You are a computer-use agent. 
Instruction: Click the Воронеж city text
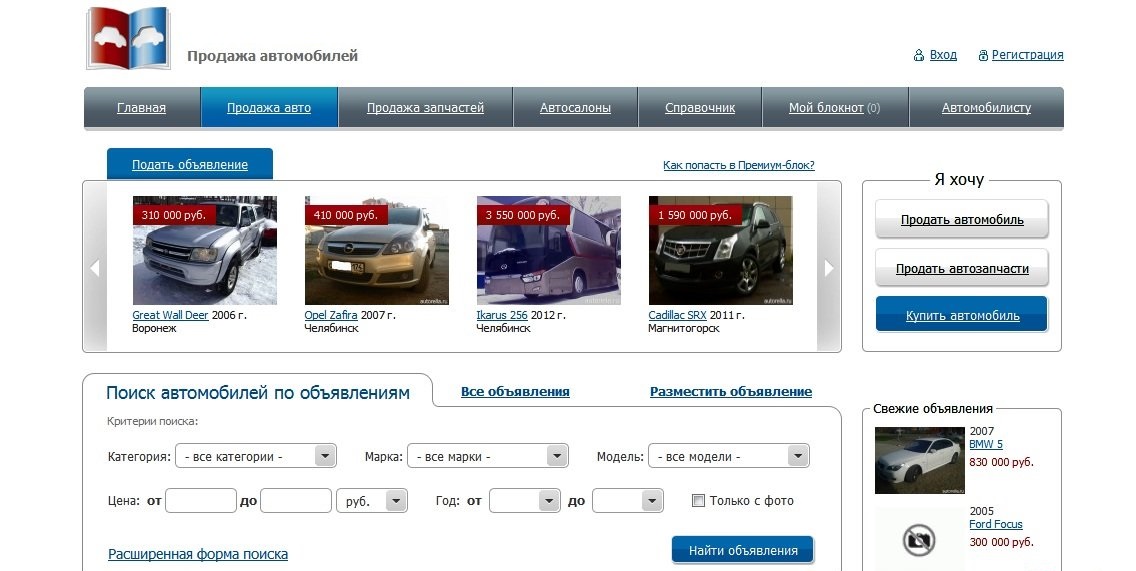click(154, 328)
